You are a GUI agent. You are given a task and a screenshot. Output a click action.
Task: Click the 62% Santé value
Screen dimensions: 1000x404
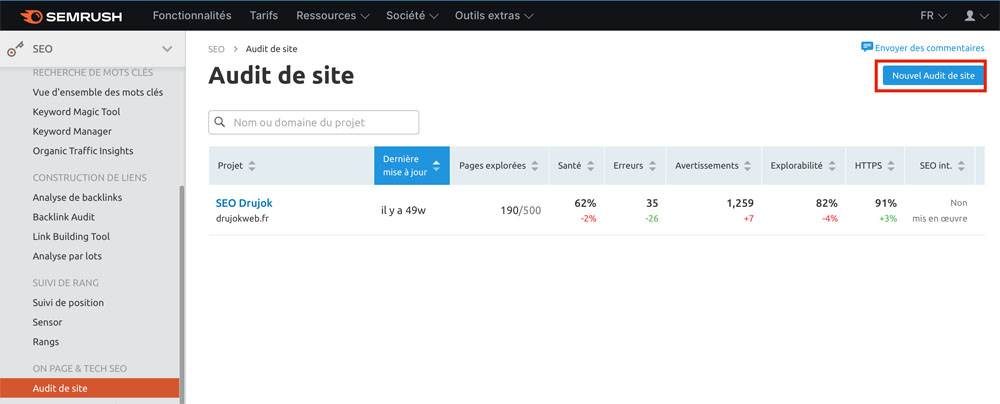pos(585,204)
